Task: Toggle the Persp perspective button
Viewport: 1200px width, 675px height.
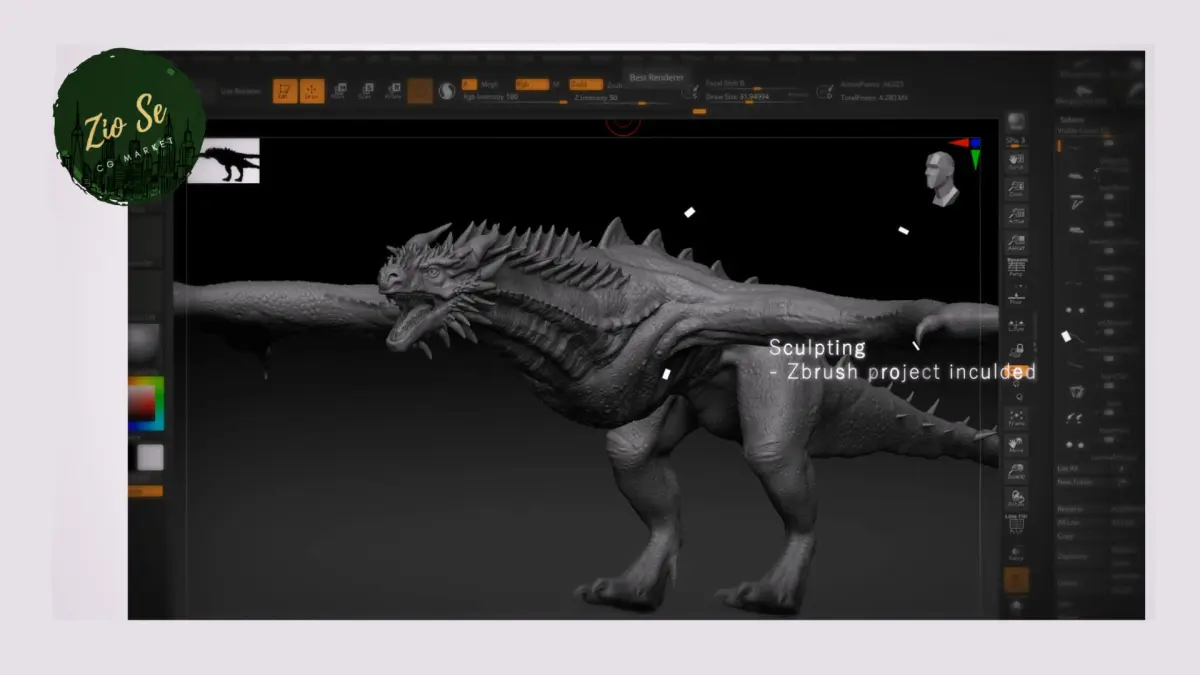Action: (1017, 268)
